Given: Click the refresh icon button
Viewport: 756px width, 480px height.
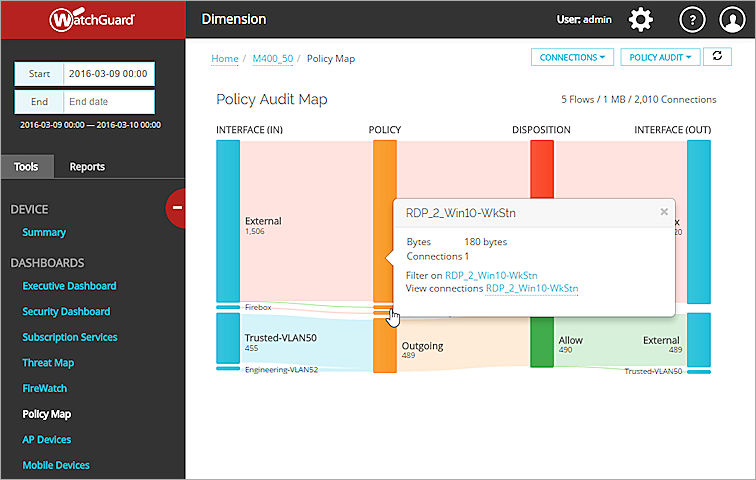Looking at the screenshot, I should (717, 57).
